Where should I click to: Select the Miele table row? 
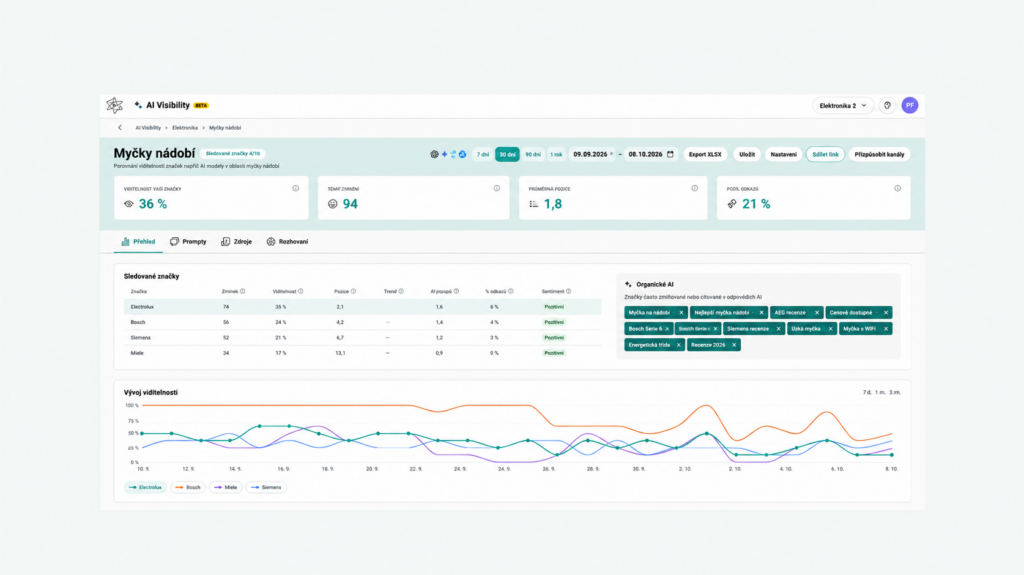362,353
